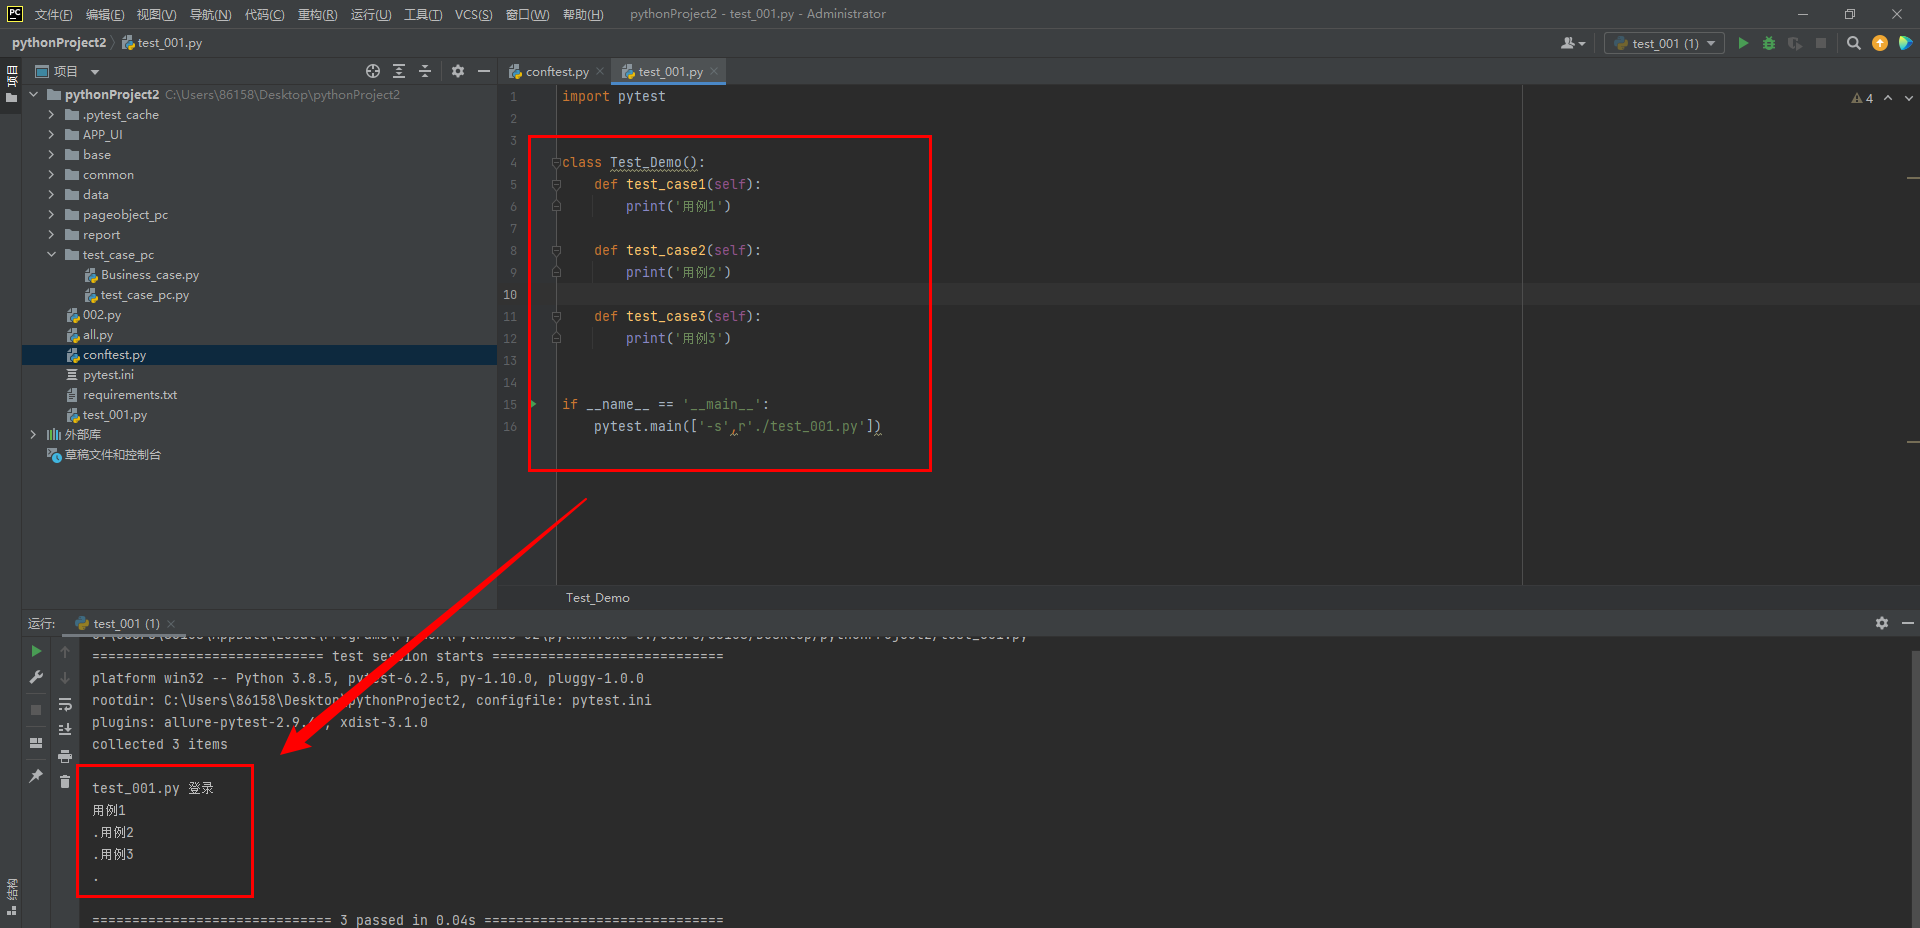Toggle soft-wrap in run console
The image size is (1920, 928).
pyautogui.click(x=65, y=704)
